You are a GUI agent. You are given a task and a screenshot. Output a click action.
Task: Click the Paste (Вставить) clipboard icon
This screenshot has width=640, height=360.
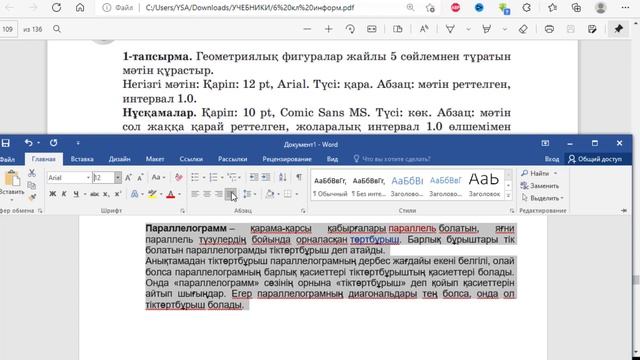[12, 178]
